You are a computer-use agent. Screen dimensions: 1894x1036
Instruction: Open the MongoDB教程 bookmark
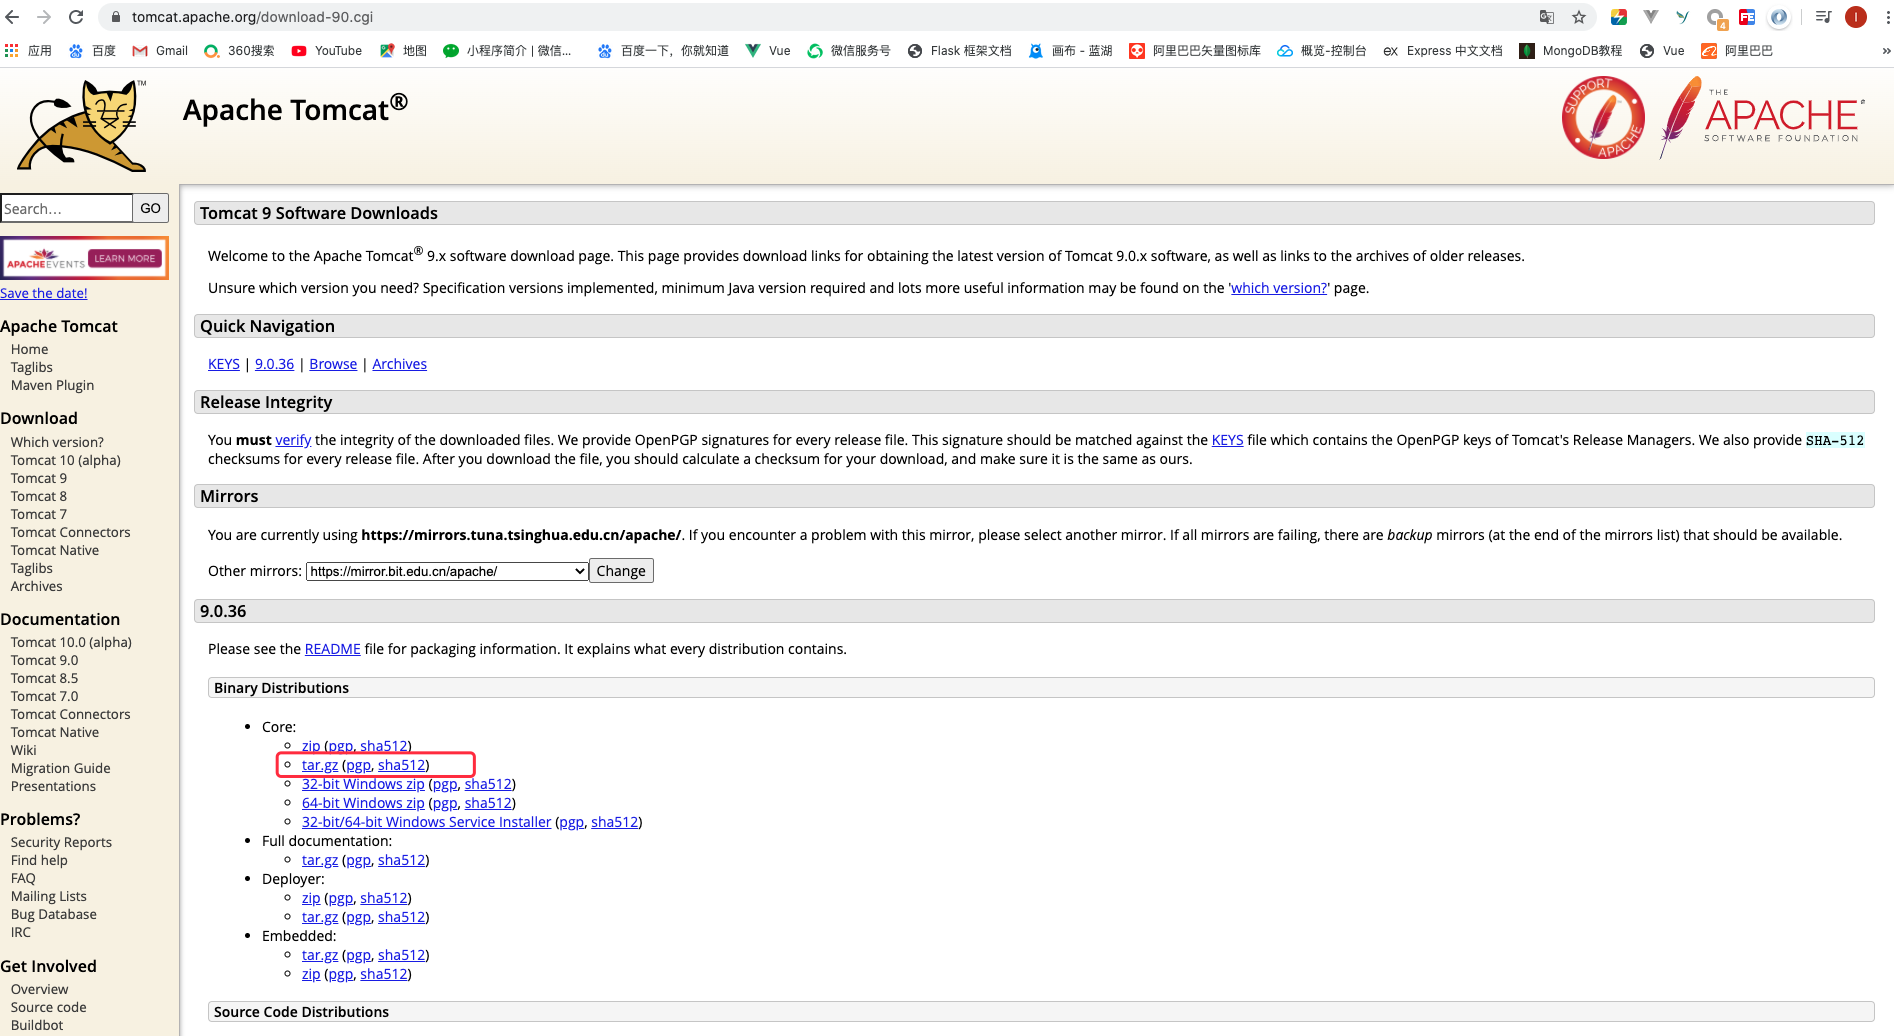point(1571,51)
